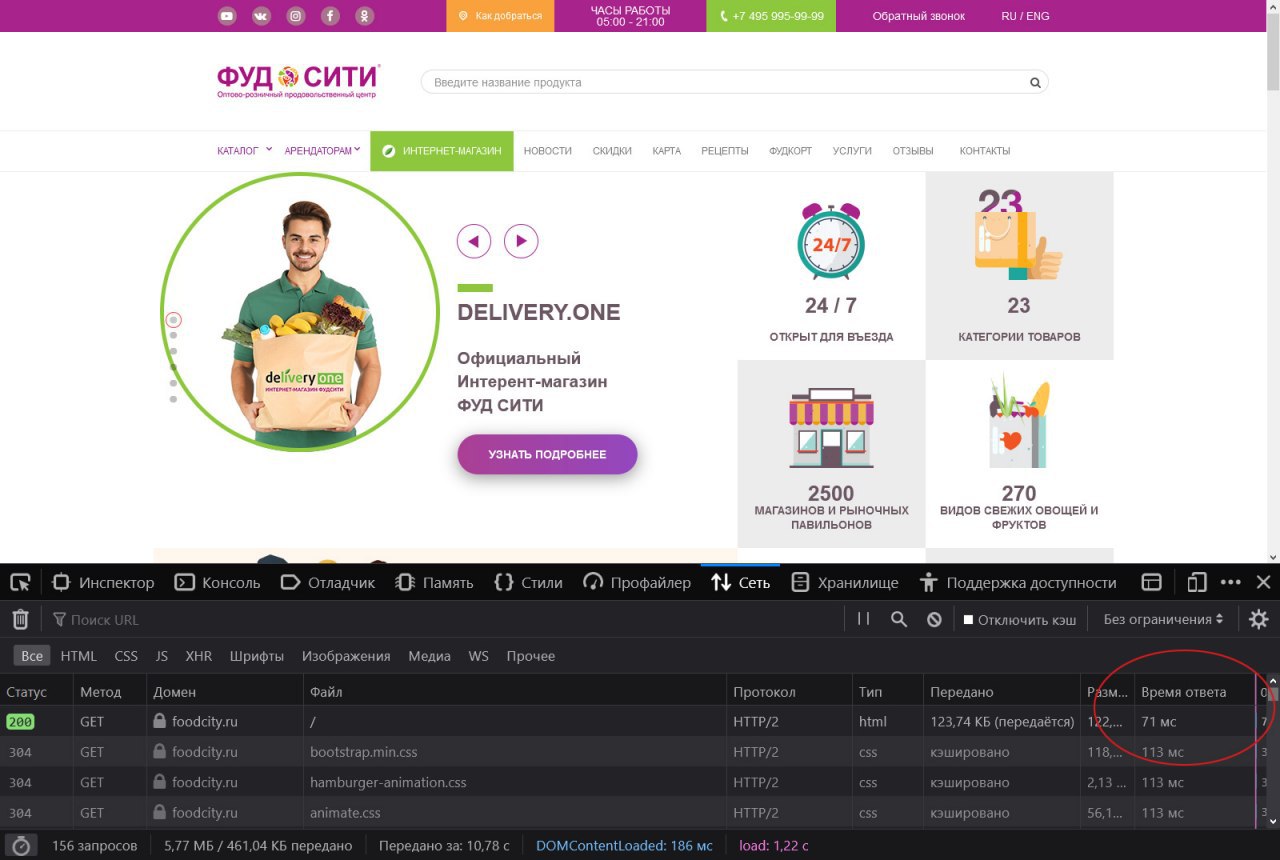The width and height of the screenshot is (1280, 860).
Task: Open ИНТЕРНЕТ-МАГАЗИН nav button
Action: 442,151
